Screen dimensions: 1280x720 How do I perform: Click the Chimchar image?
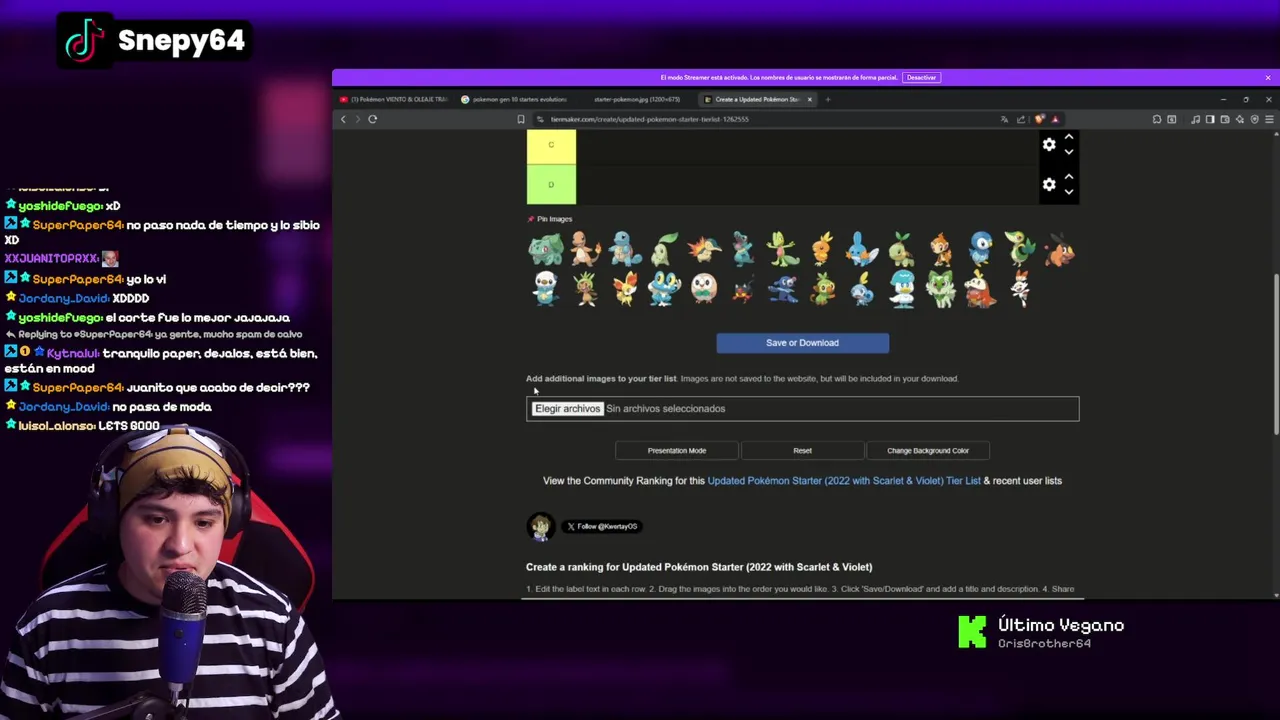coord(941,249)
